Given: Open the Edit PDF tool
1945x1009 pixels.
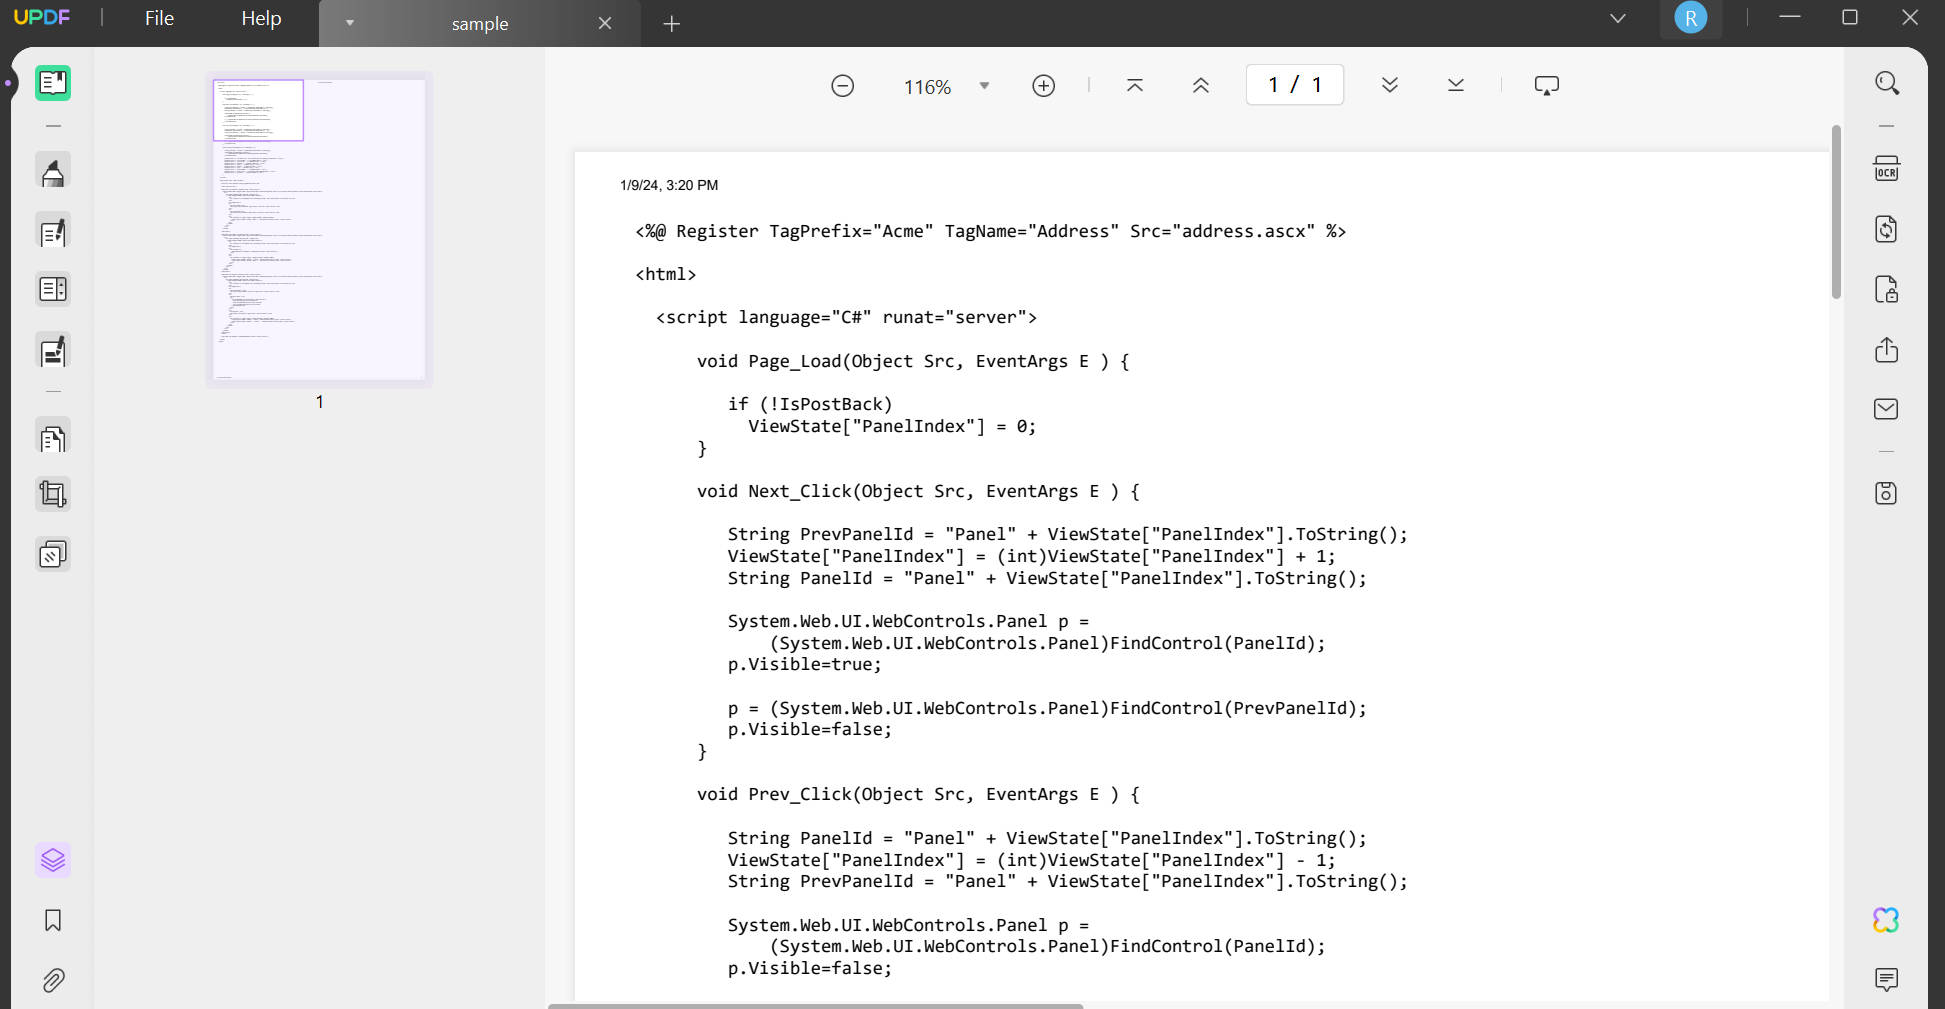Looking at the screenshot, I should pyautogui.click(x=53, y=232).
